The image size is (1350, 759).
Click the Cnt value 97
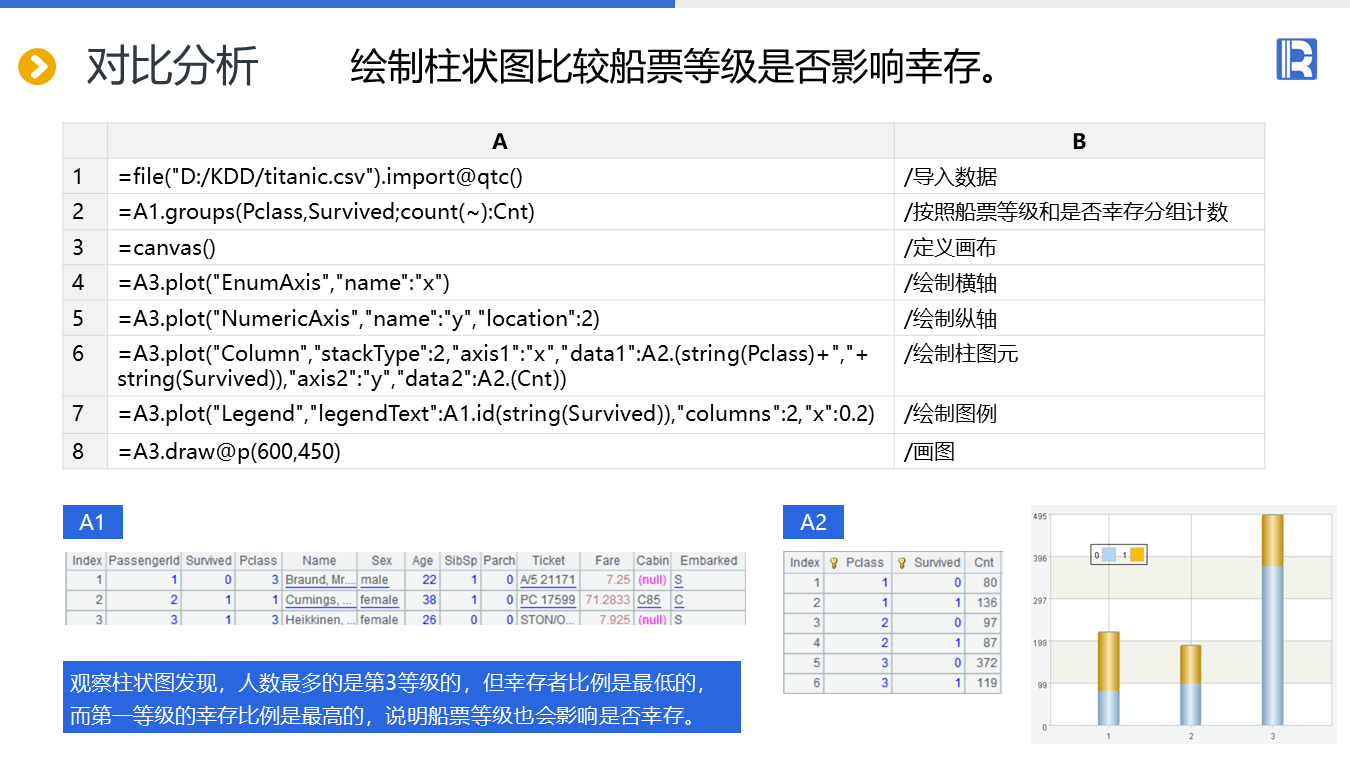point(990,623)
